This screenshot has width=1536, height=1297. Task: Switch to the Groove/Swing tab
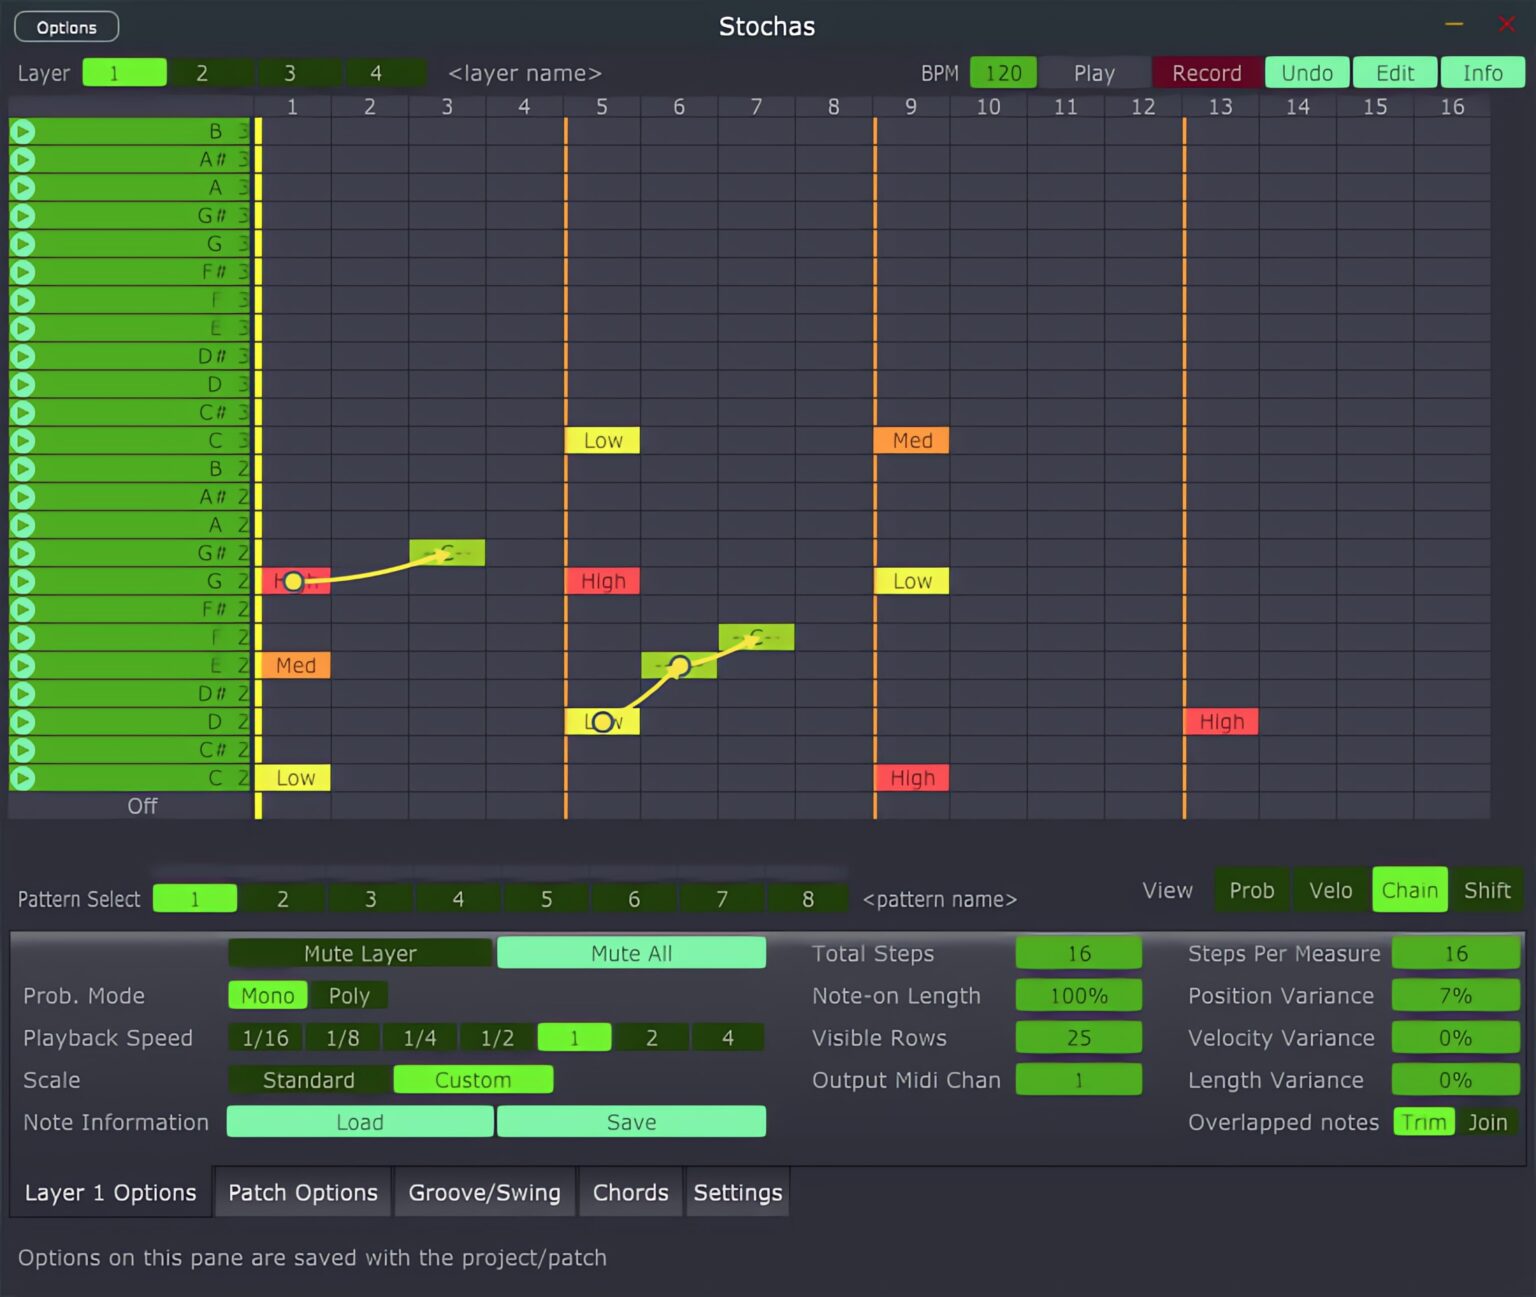(484, 1192)
